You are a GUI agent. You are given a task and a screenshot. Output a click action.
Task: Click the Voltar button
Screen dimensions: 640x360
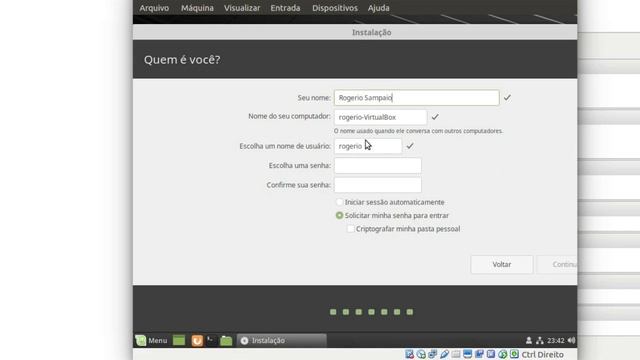[502, 264]
